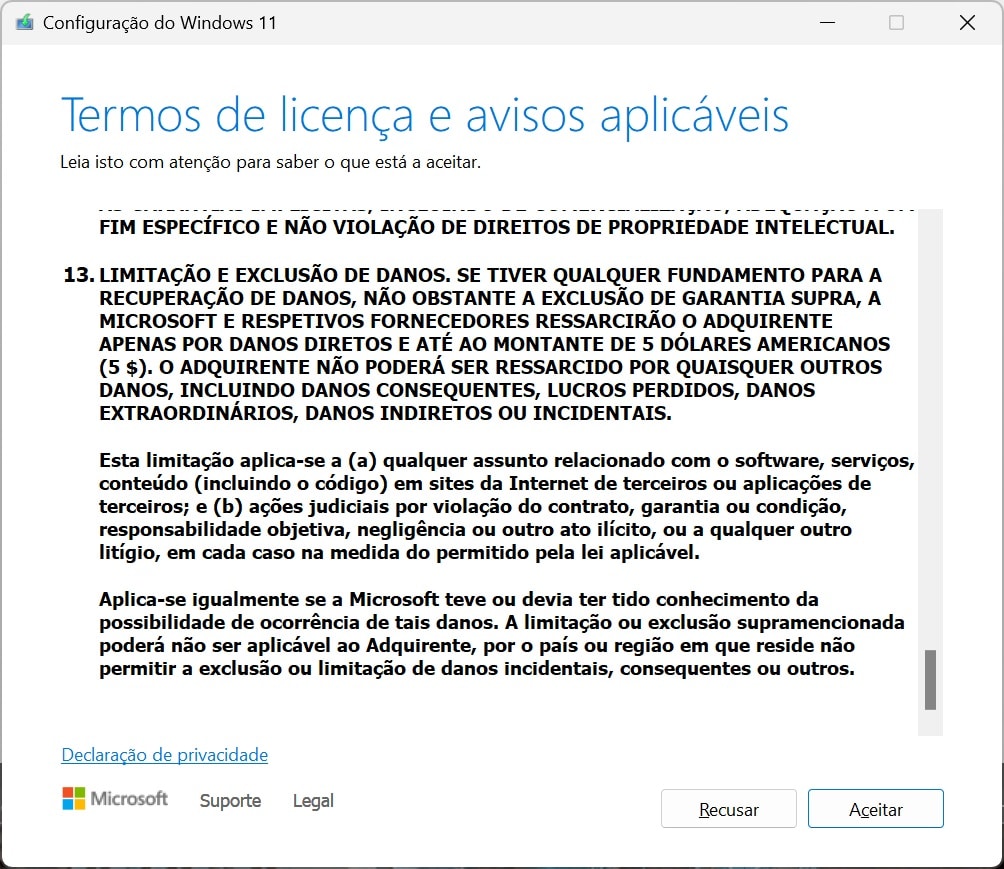The height and width of the screenshot is (869, 1004).
Task: Open the Suporte link
Action: 230,801
